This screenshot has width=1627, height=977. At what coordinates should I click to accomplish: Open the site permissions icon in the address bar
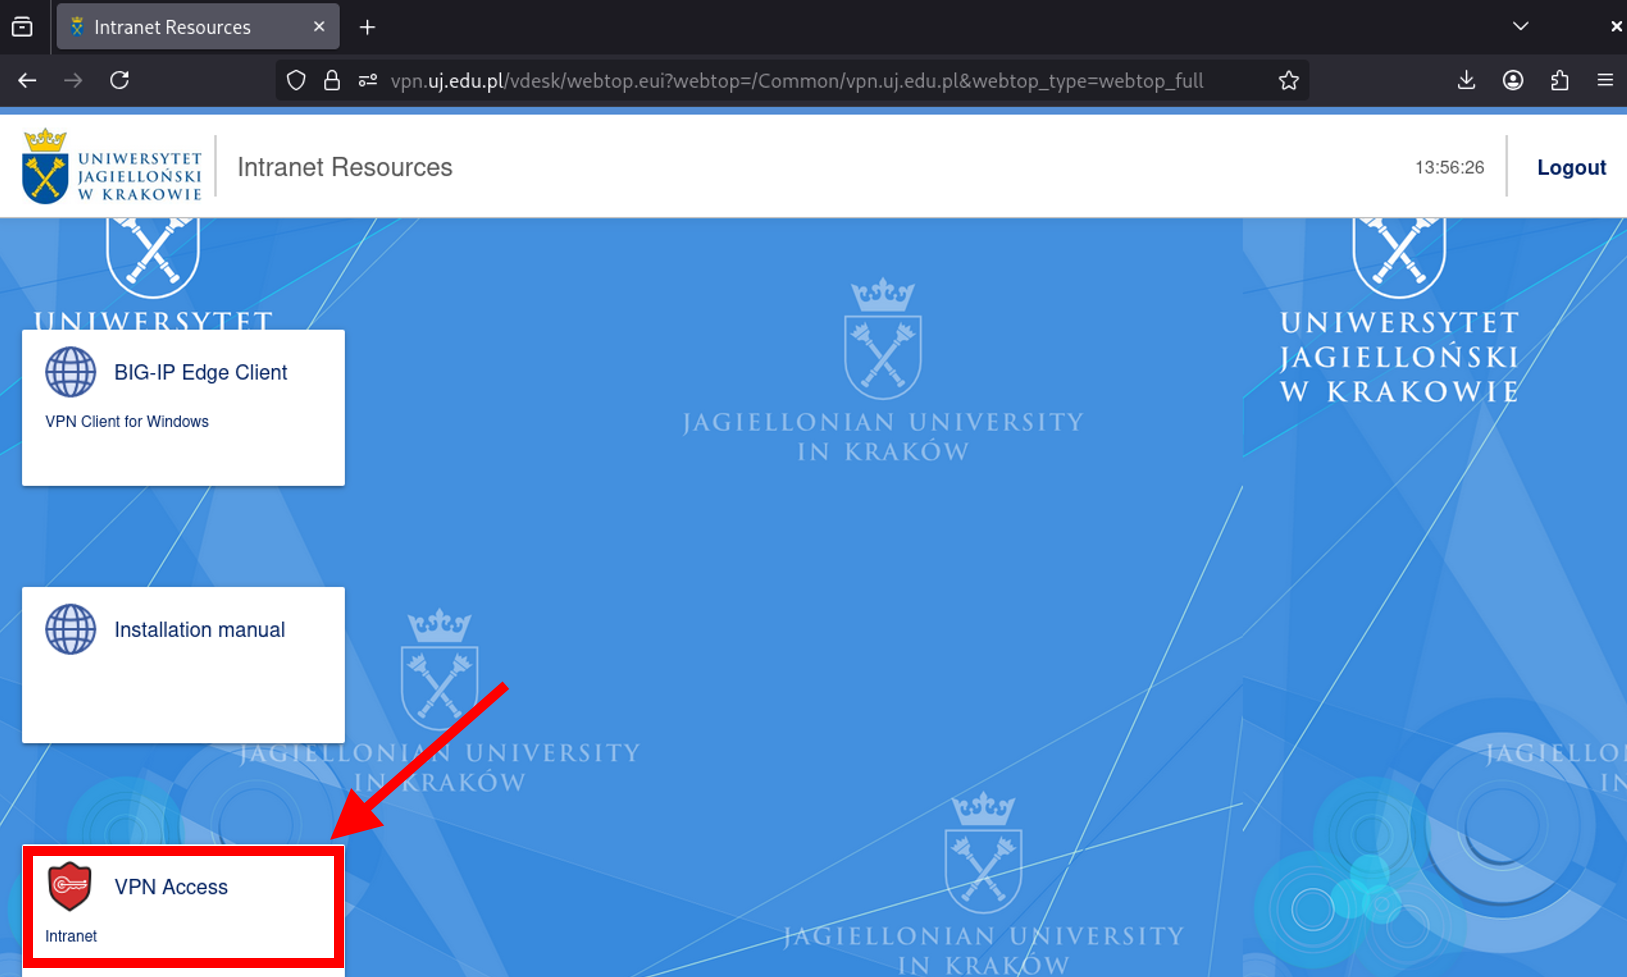pyautogui.click(x=368, y=80)
